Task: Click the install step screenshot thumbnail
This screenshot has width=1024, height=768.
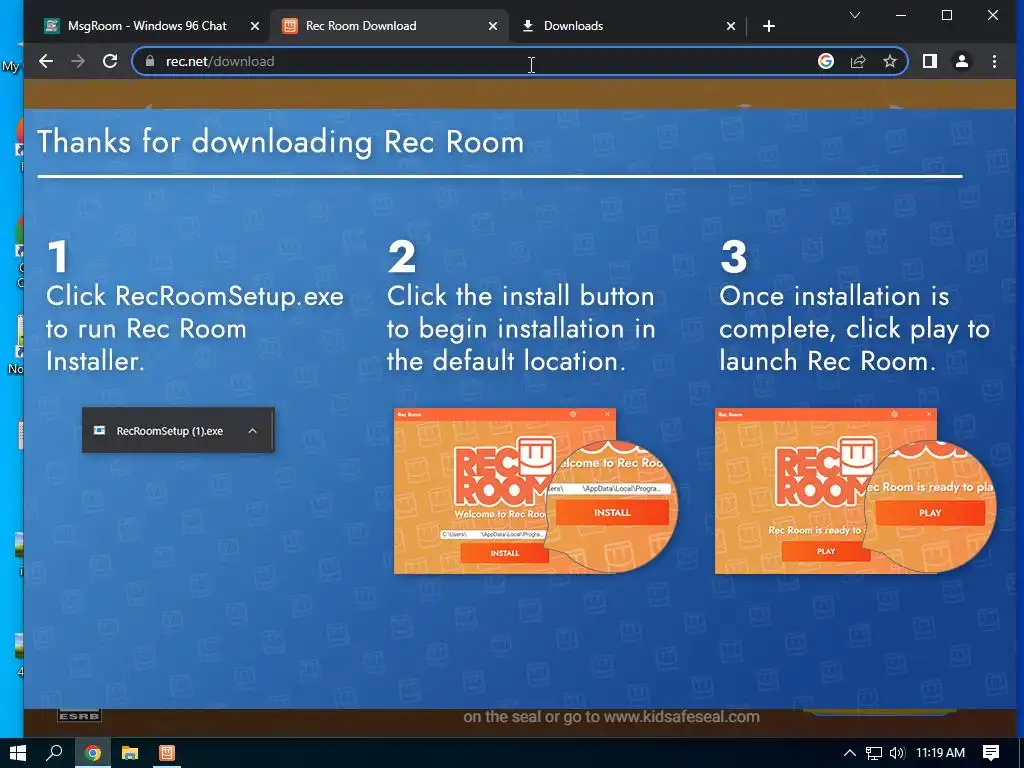Action: click(x=536, y=491)
